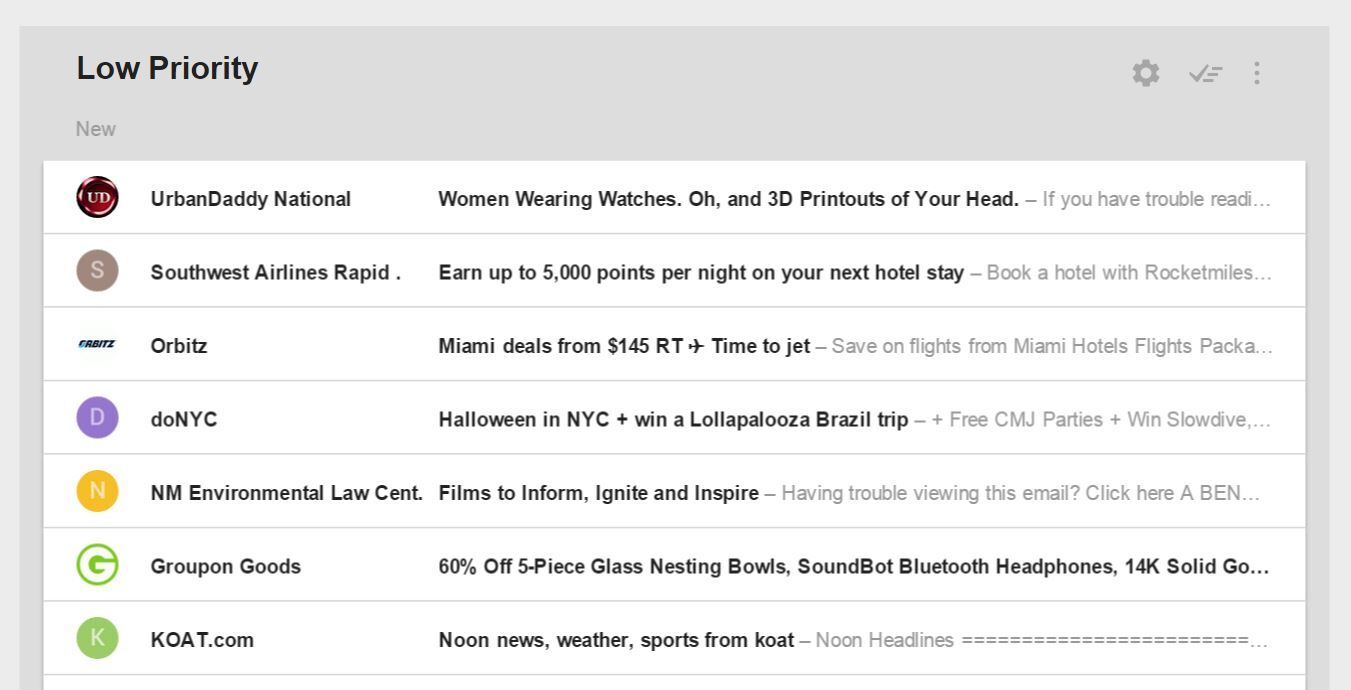Click the Orbitz logo avatar
Screen dimensions: 1351x690
pos(97,345)
